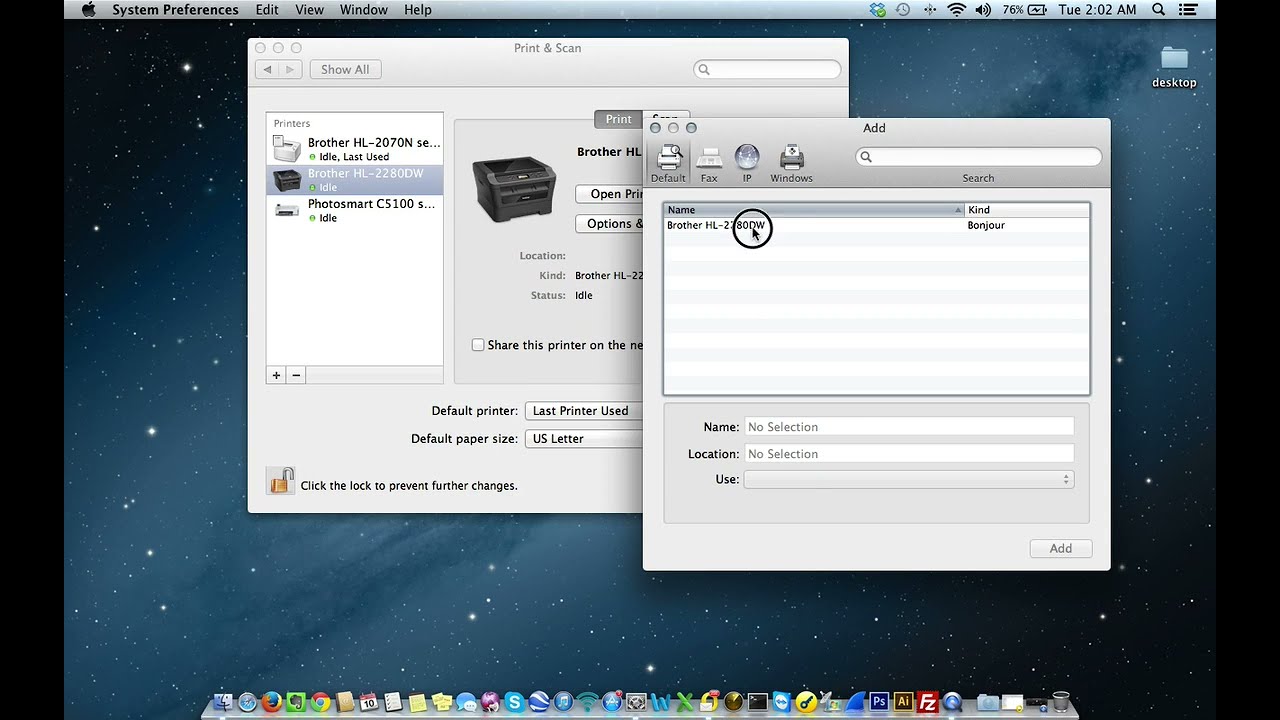1280x720 pixels.
Task: Select Brother HL-2070N series printer
Action: [355, 149]
